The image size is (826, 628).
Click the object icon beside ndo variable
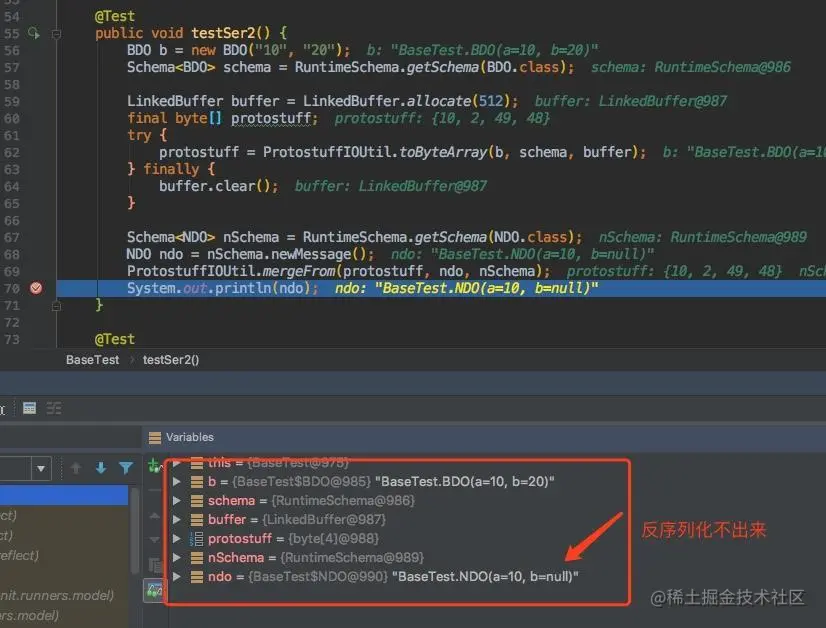tap(196, 577)
